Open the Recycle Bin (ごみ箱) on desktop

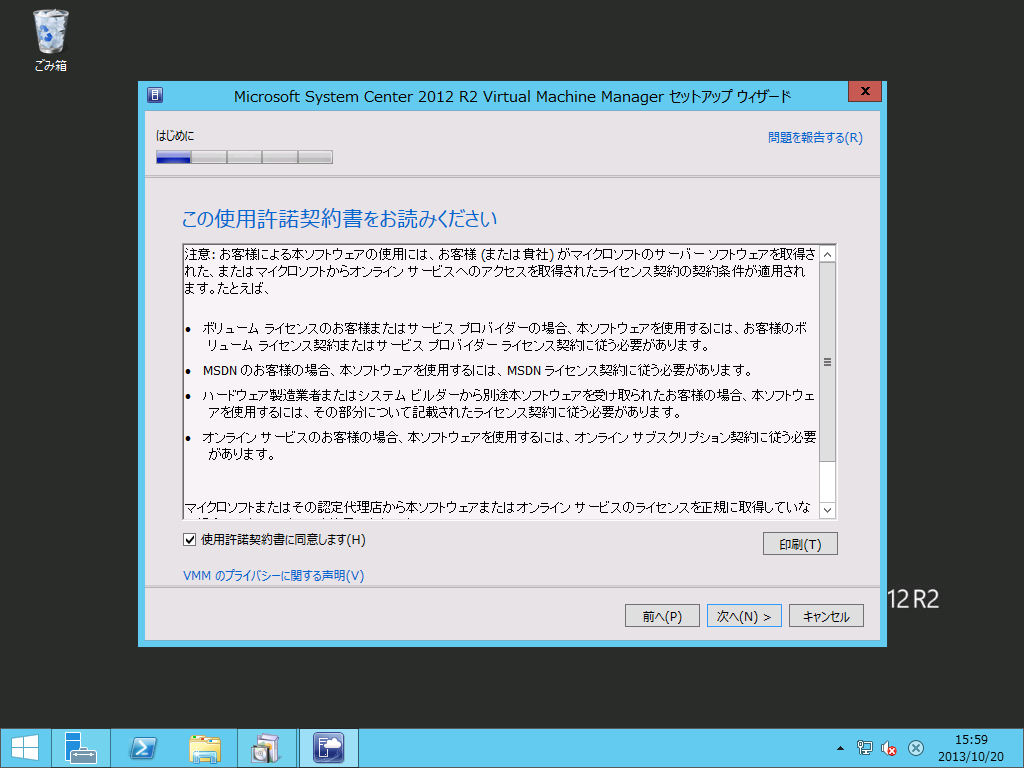(50, 40)
